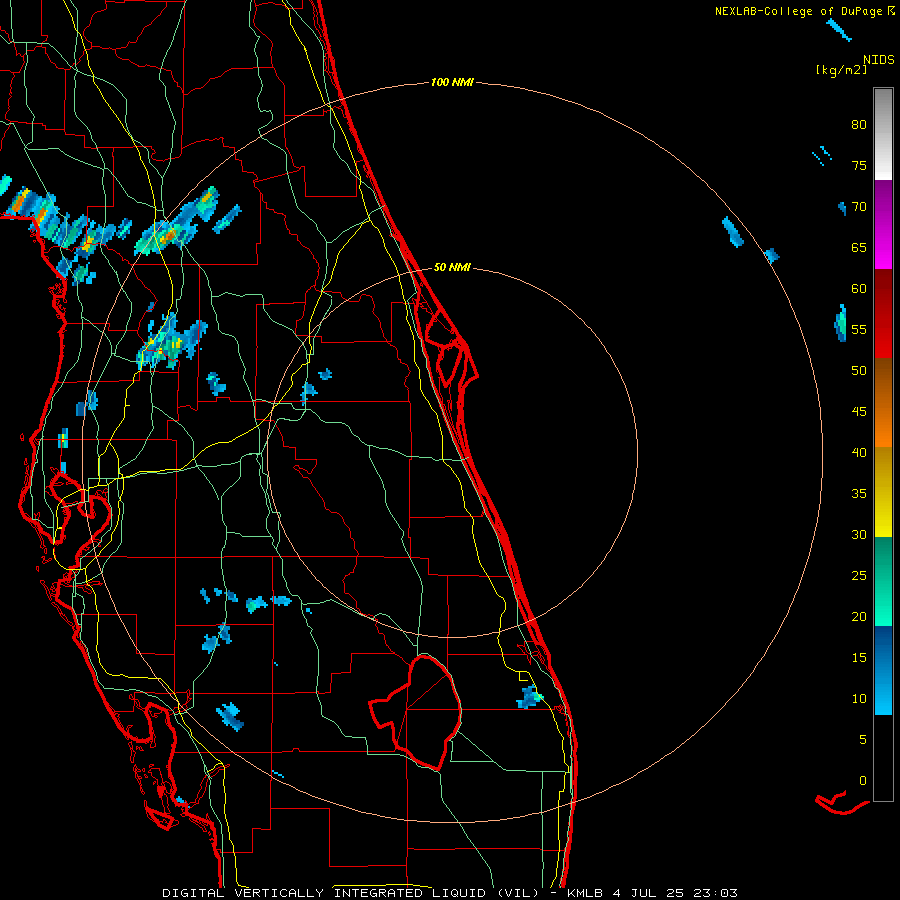Screen dimensions: 900x900
Task: Click the 30 value on the color scale
Action: click(x=859, y=535)
